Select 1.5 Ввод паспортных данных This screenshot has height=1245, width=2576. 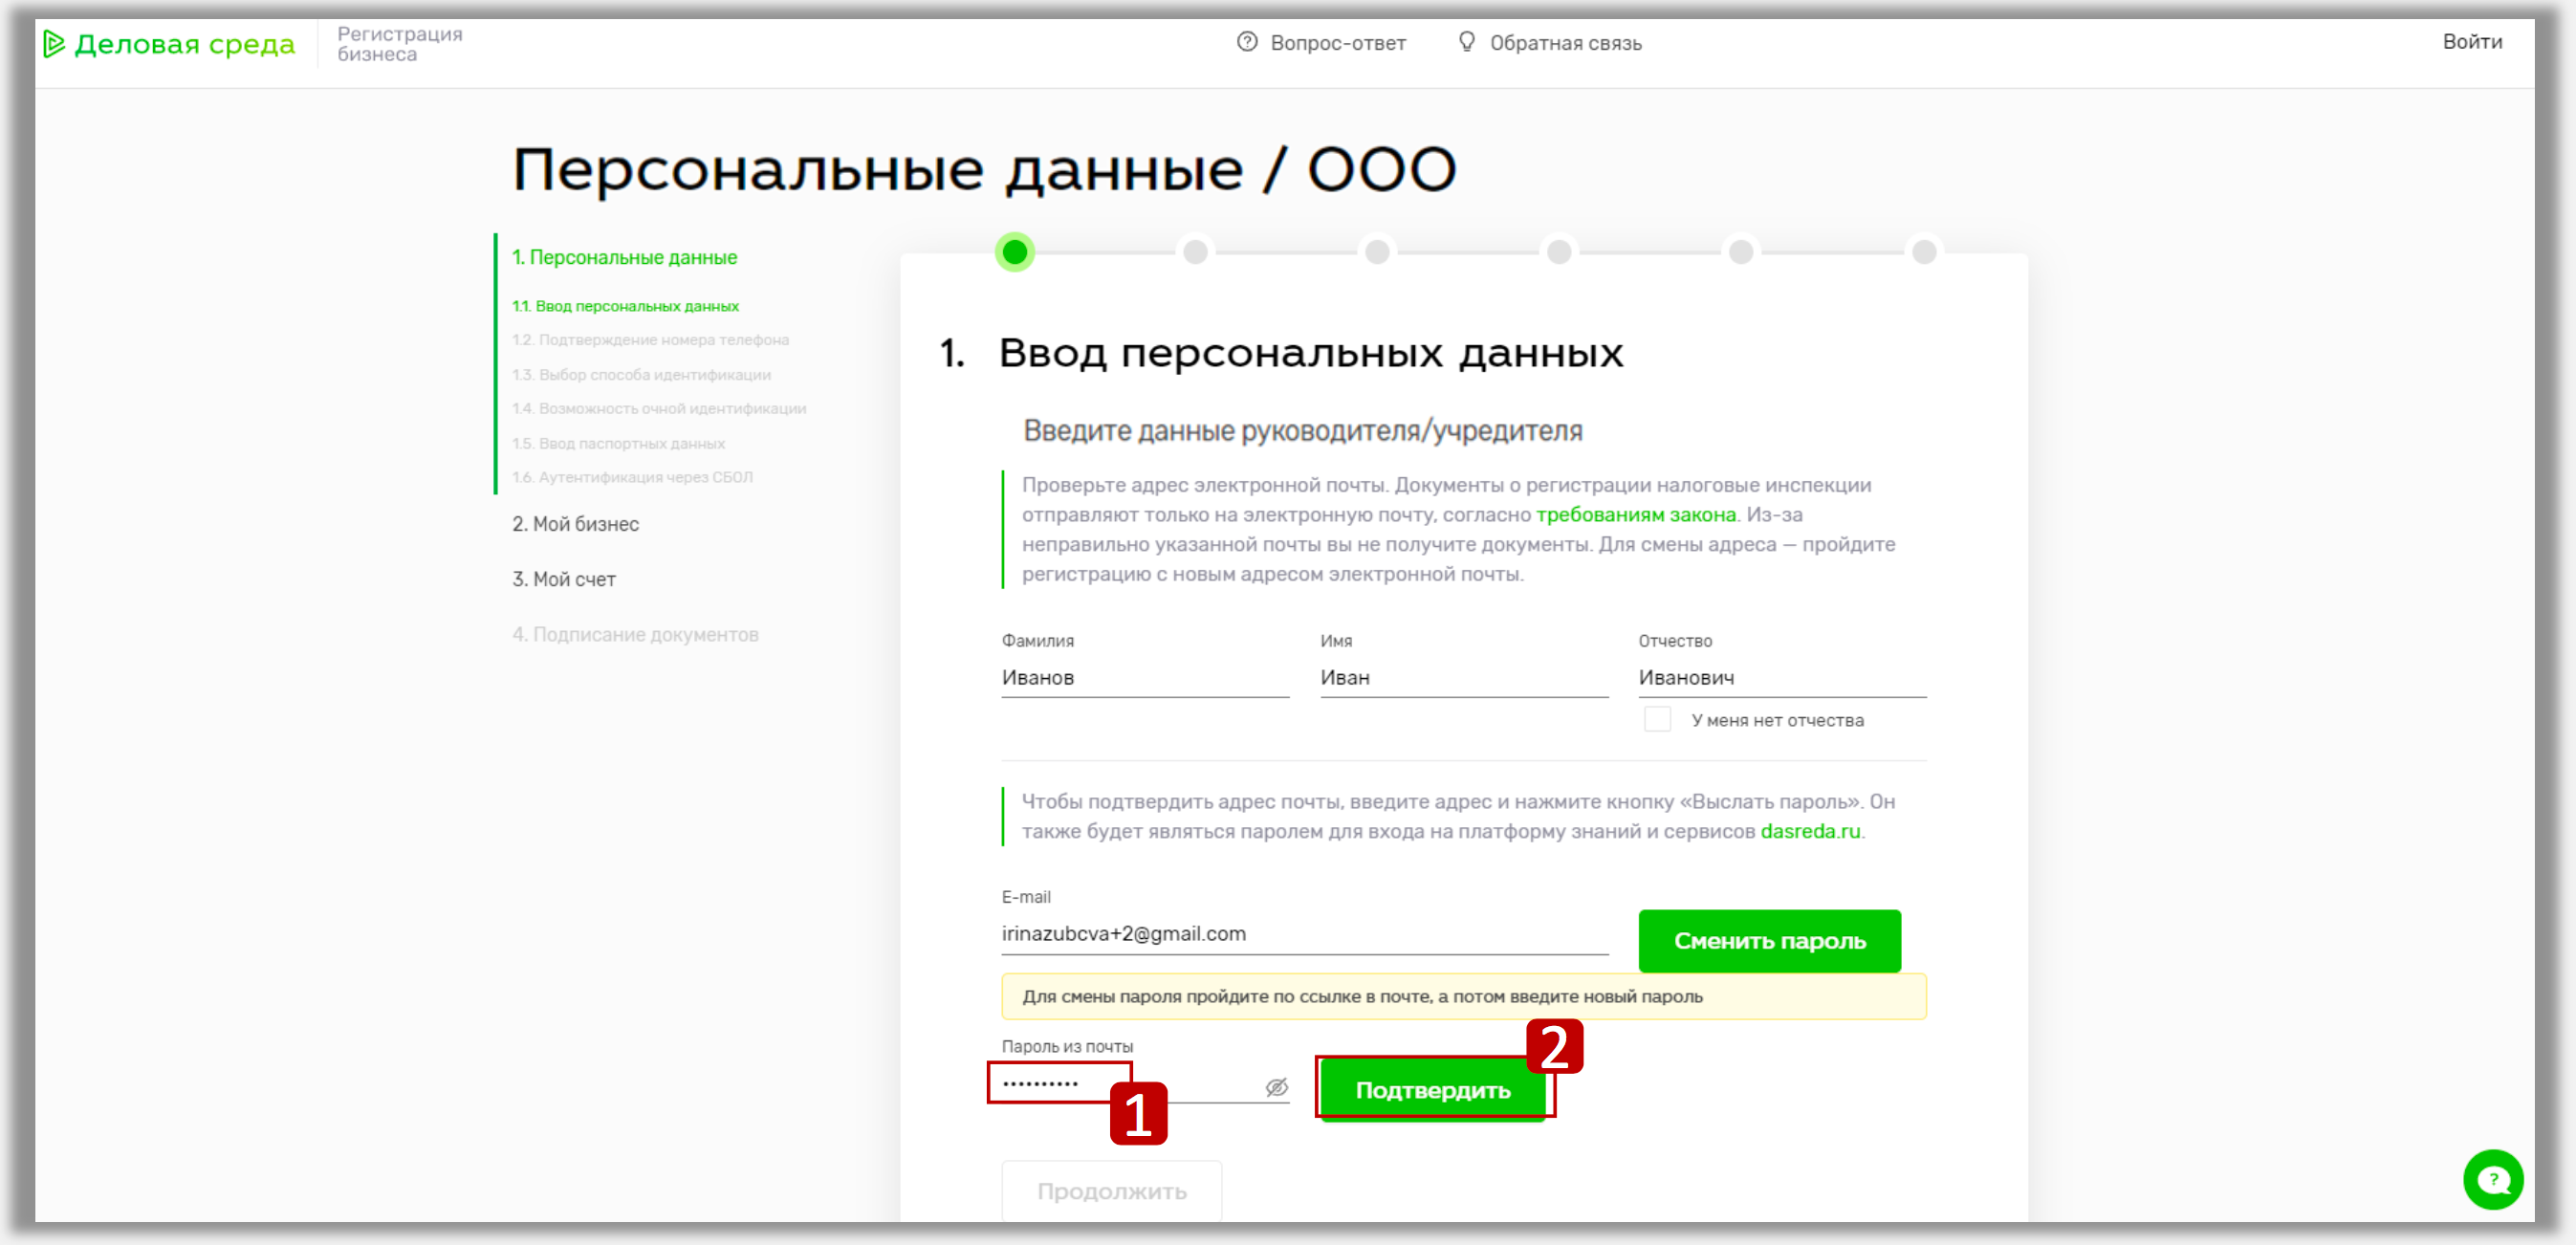pos(619,443)
